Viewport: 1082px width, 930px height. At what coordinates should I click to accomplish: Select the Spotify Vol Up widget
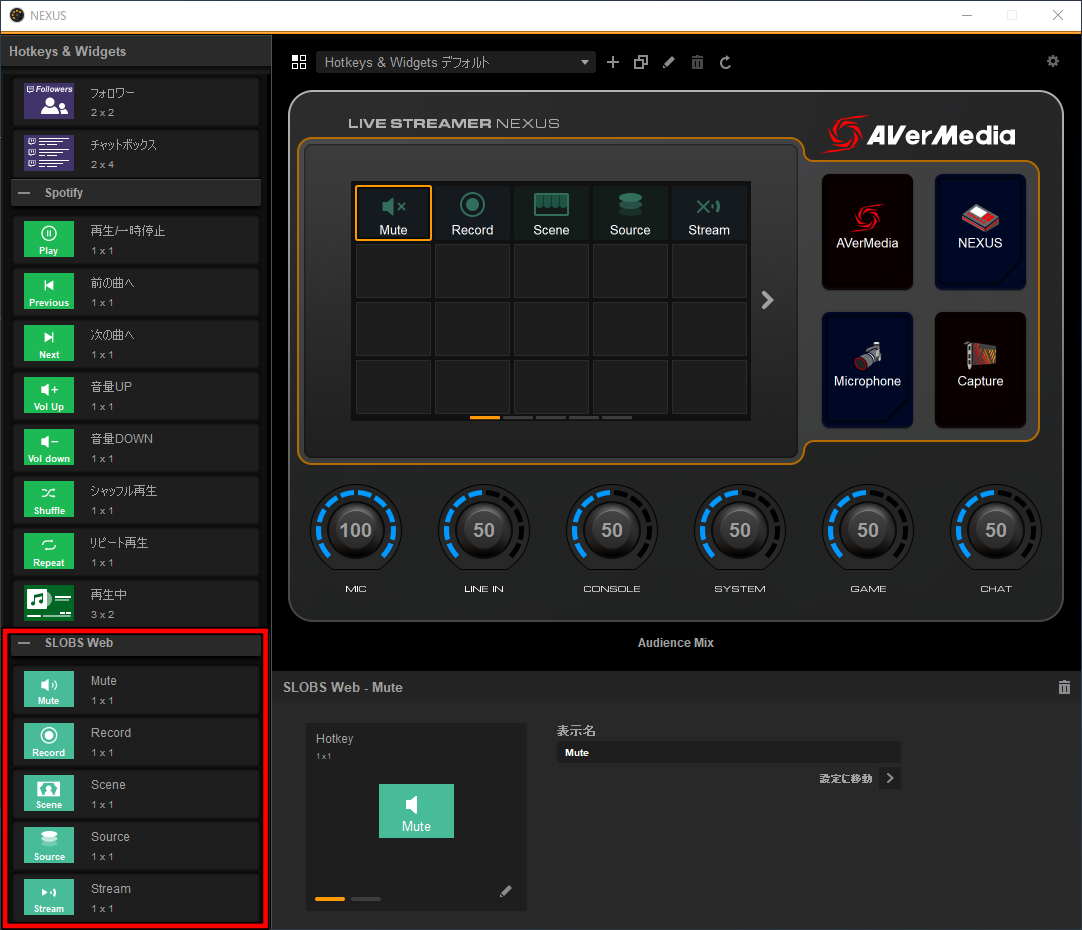(x=136, y=396)
